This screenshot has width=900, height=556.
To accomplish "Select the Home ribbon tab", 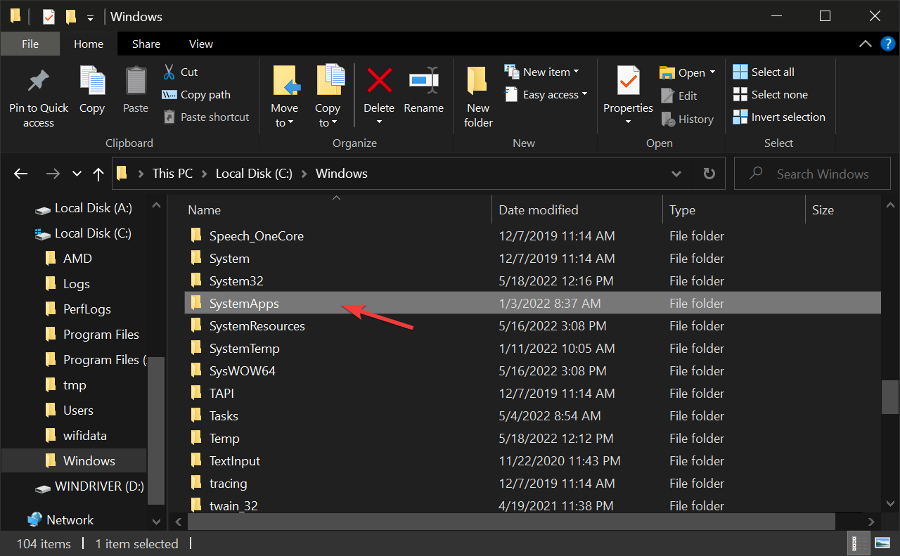I will 88,44.
